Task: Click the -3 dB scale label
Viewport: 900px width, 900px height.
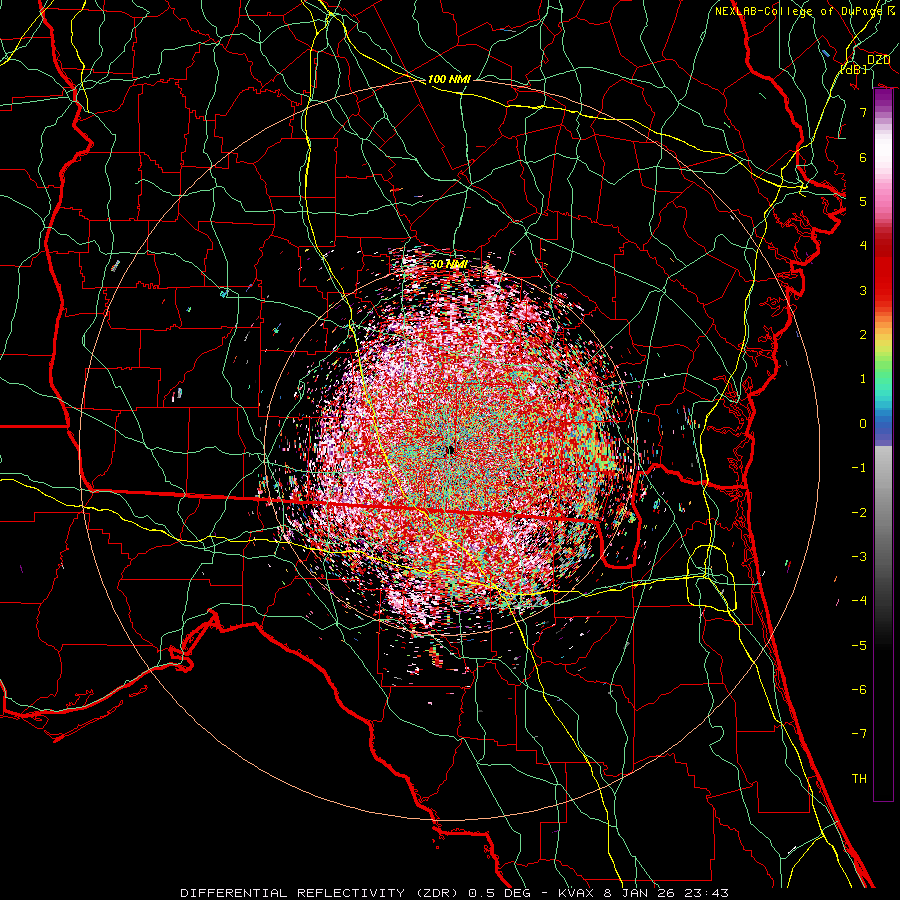Action: coord(859,556)
